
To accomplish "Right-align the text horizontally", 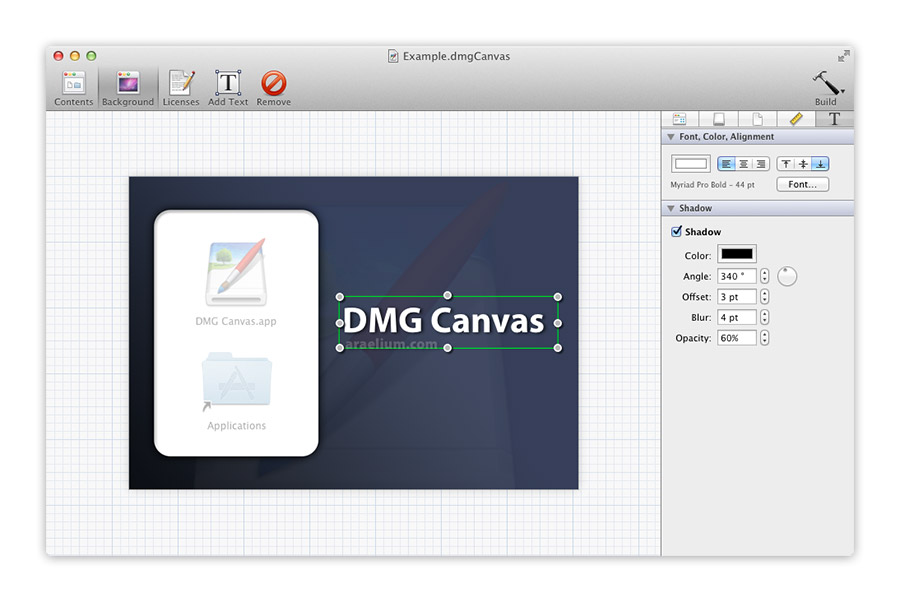I will coord(760,164).
